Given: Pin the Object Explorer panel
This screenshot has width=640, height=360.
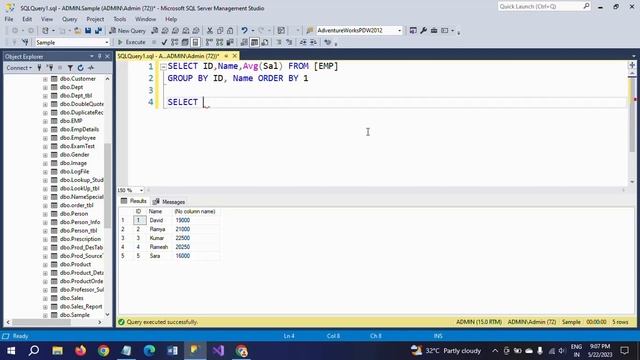Looking at the screenshot, I should click(x=100, y=56).
